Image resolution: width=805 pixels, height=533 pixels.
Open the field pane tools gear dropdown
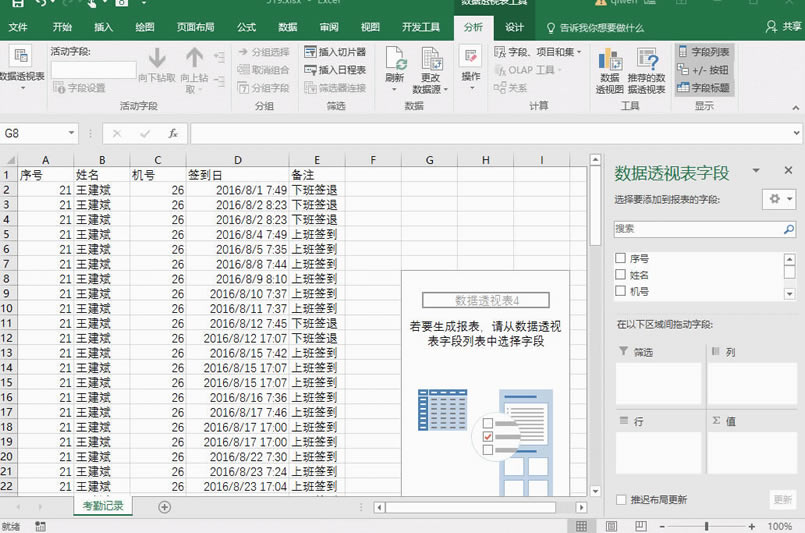(779, 199)
